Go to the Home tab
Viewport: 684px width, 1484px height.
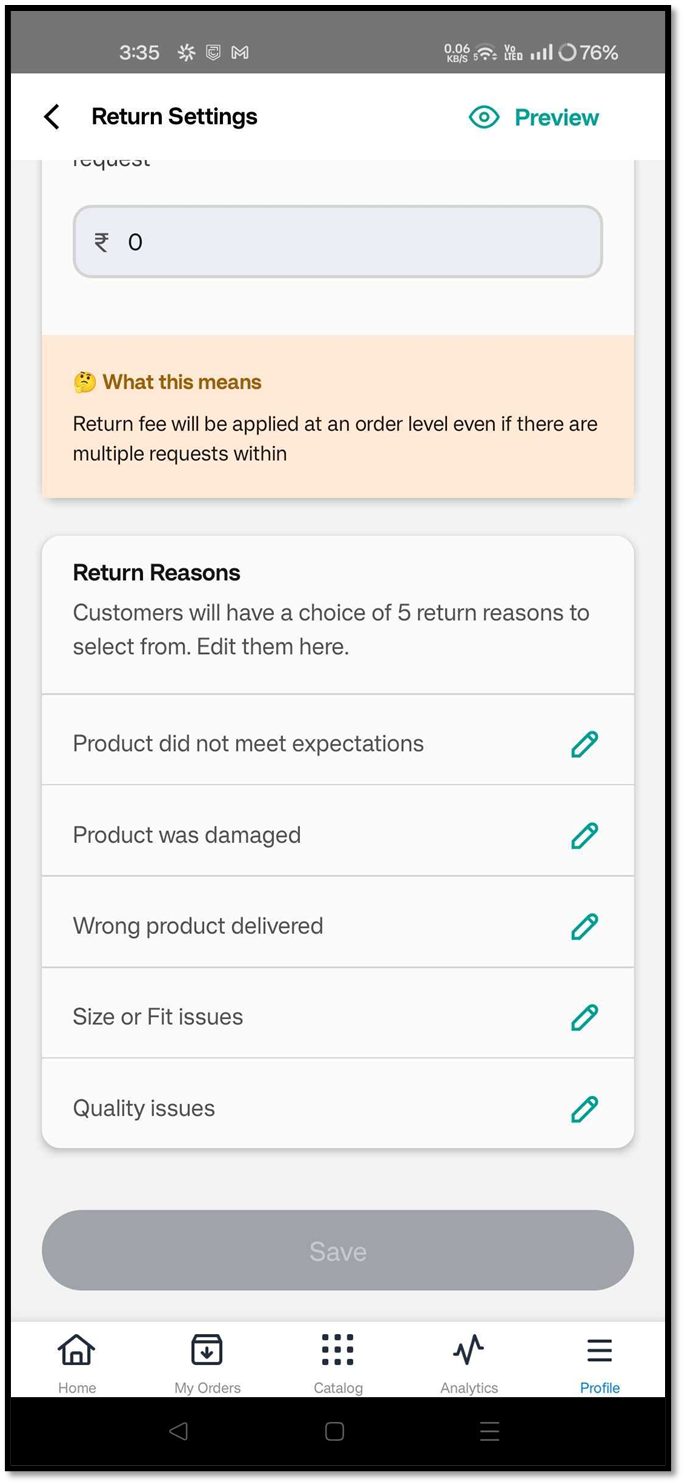[77, 1362]
